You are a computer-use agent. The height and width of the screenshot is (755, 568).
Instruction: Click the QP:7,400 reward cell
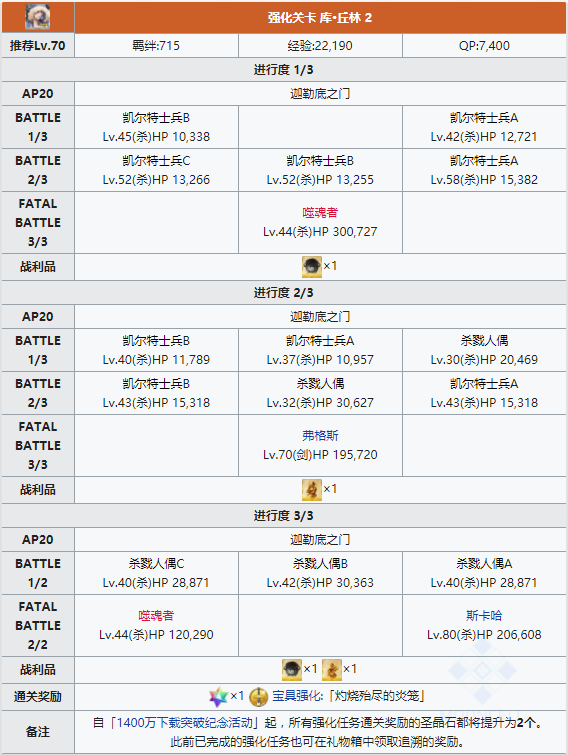tap(484, 46)
